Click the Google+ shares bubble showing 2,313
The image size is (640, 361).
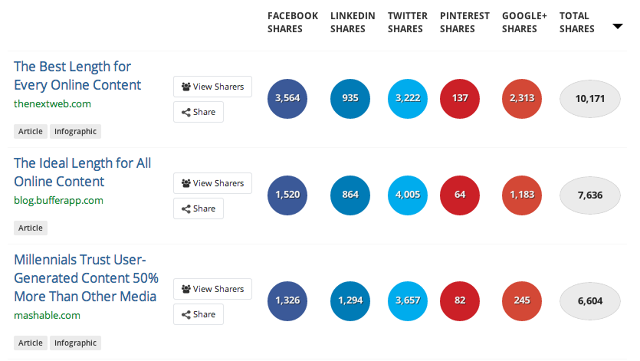click(522, 98)
